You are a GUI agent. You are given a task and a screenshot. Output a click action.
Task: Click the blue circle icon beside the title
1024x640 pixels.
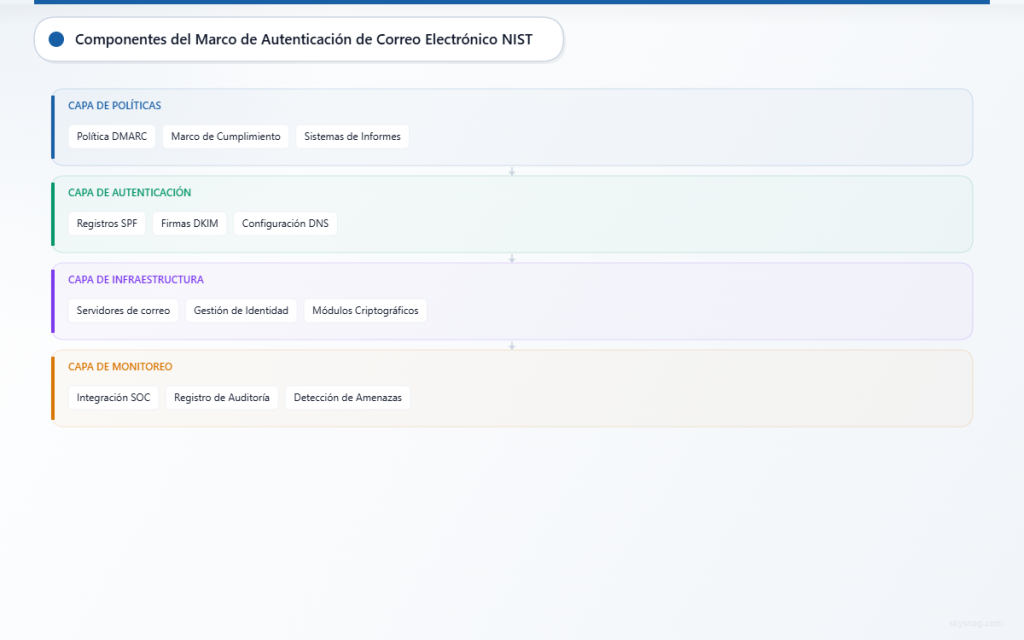pos(56,39)
